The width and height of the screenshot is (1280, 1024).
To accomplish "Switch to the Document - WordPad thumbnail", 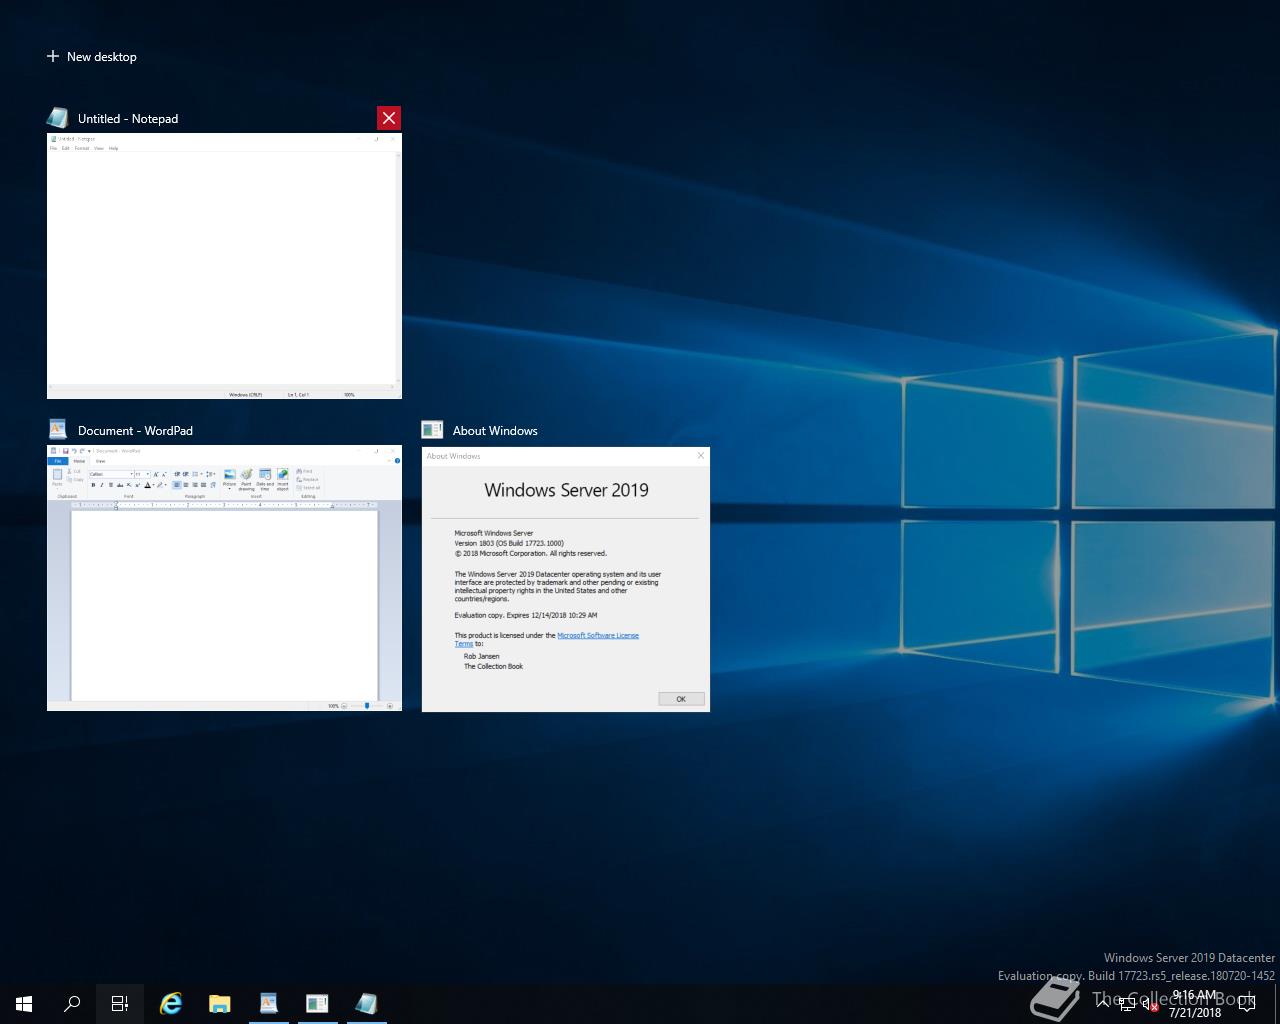I will click(224, 578).
